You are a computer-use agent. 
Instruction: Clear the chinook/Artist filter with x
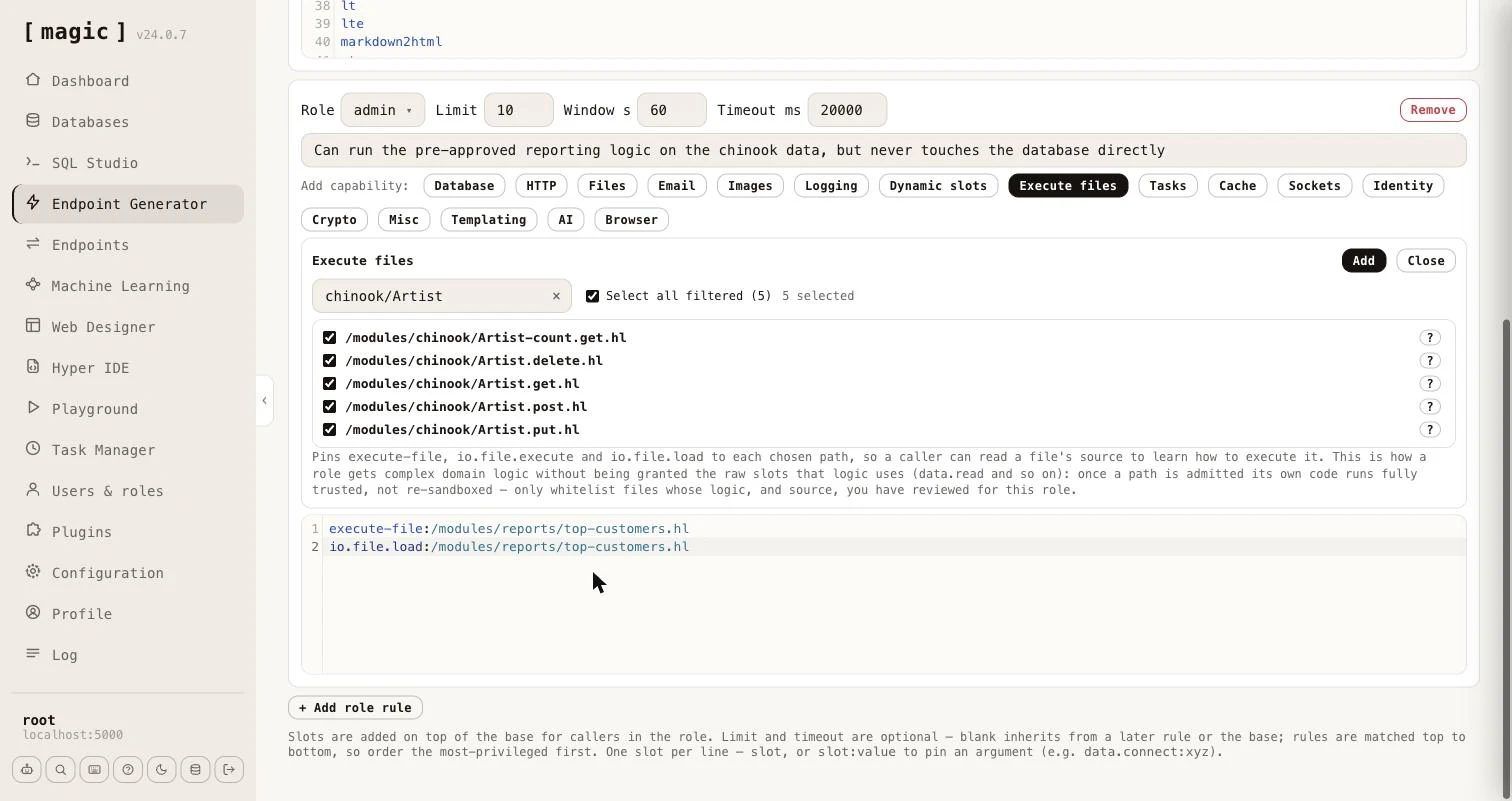click(556, 296)
